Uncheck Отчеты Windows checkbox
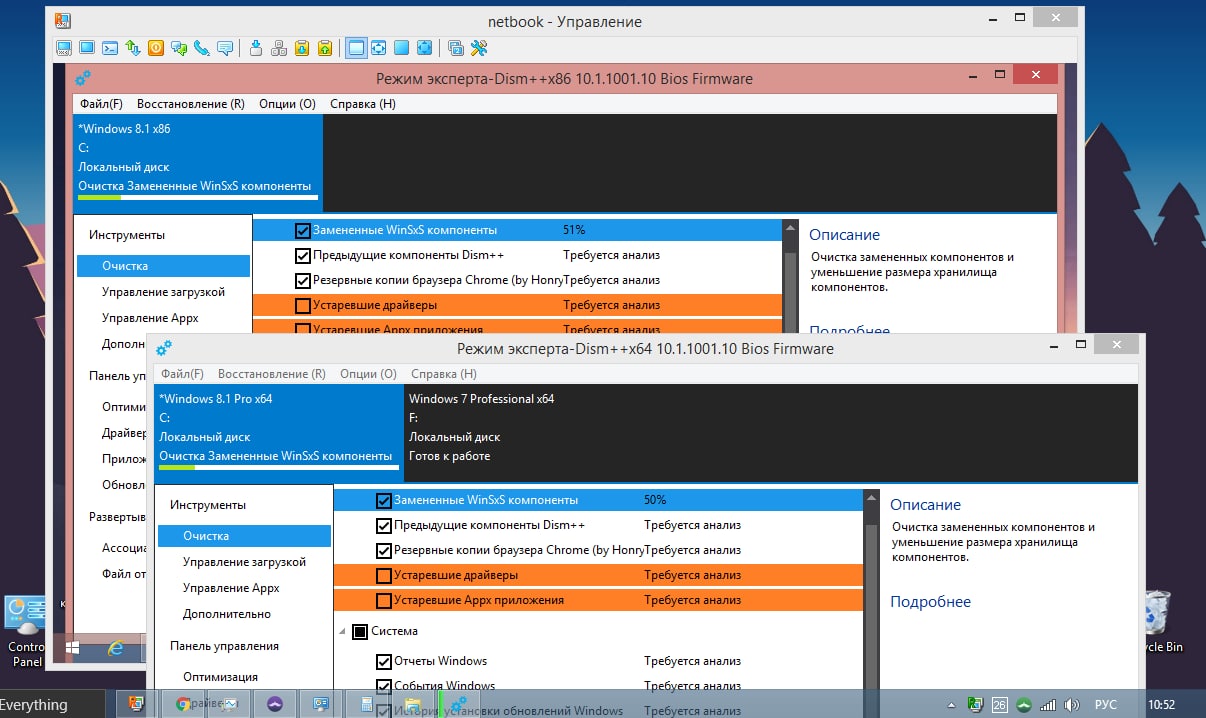 [383, 661]
